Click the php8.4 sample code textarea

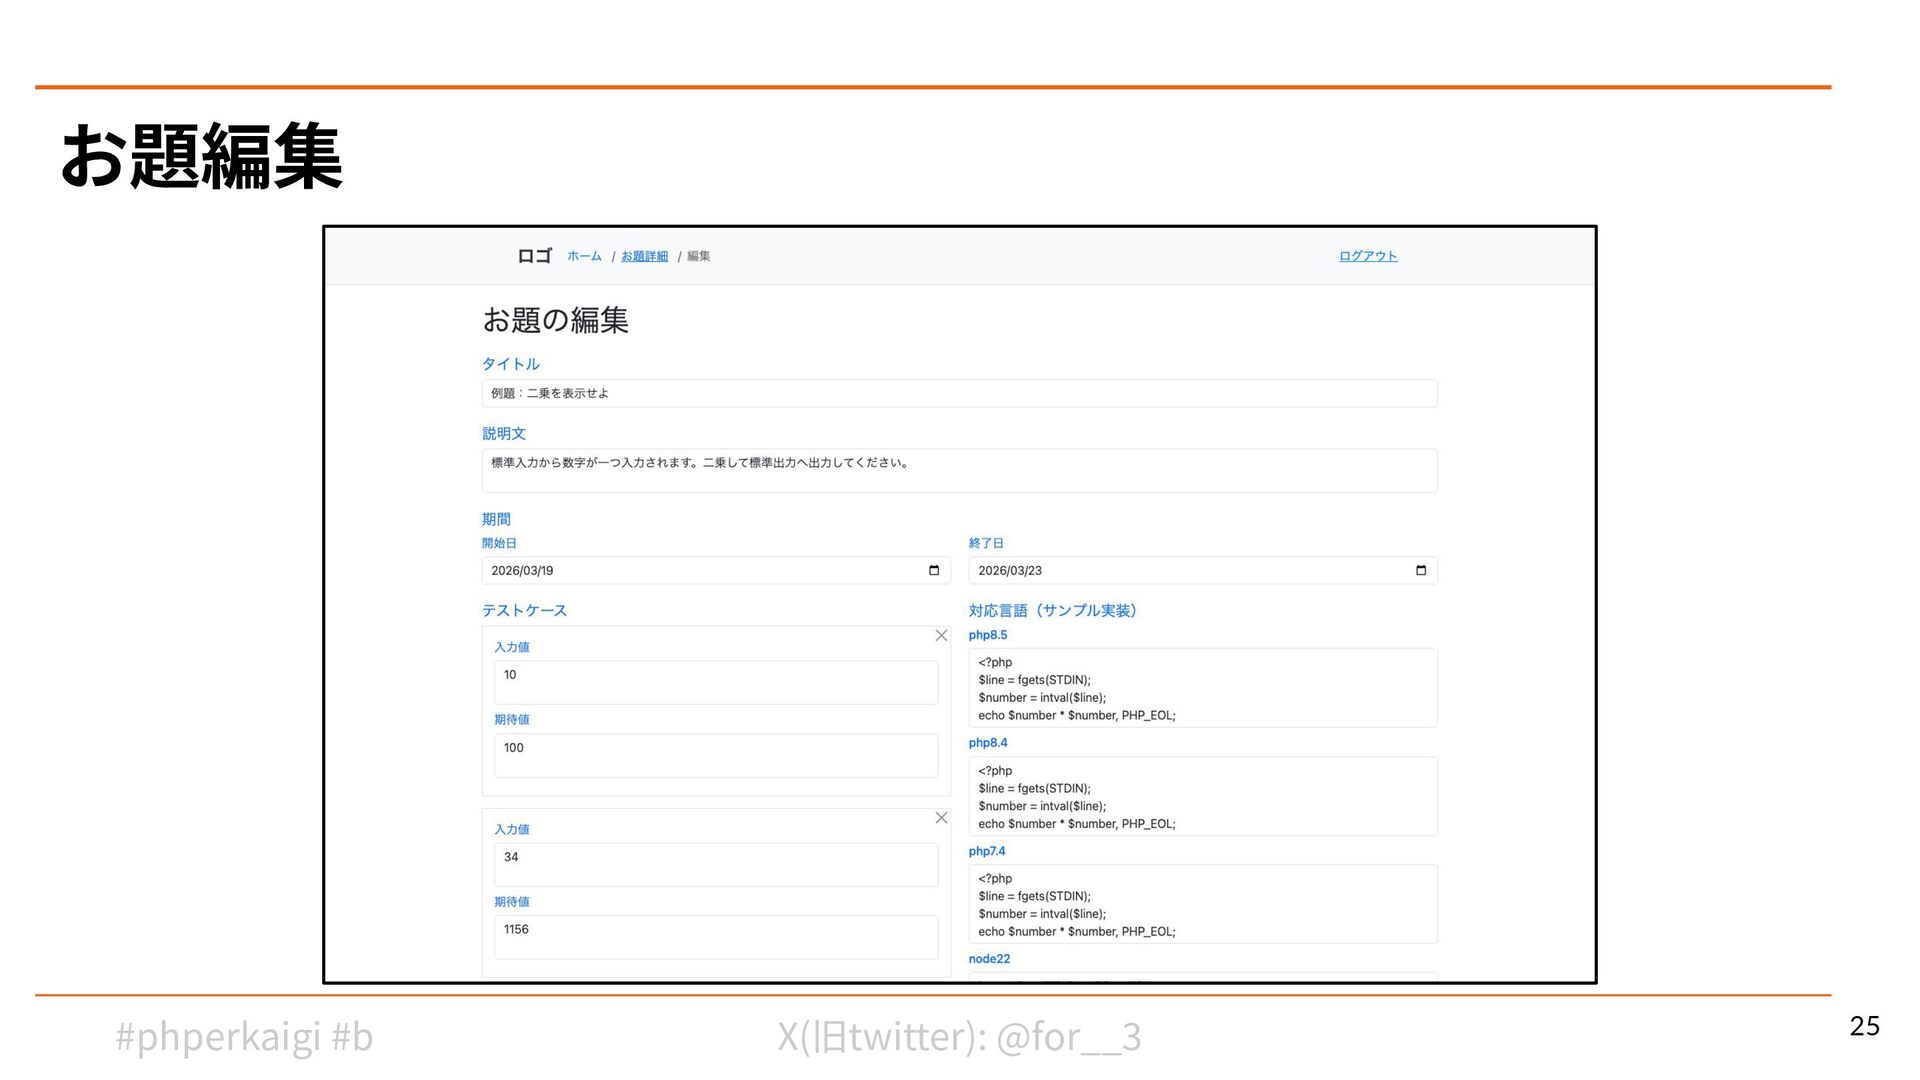point(1202,796)
